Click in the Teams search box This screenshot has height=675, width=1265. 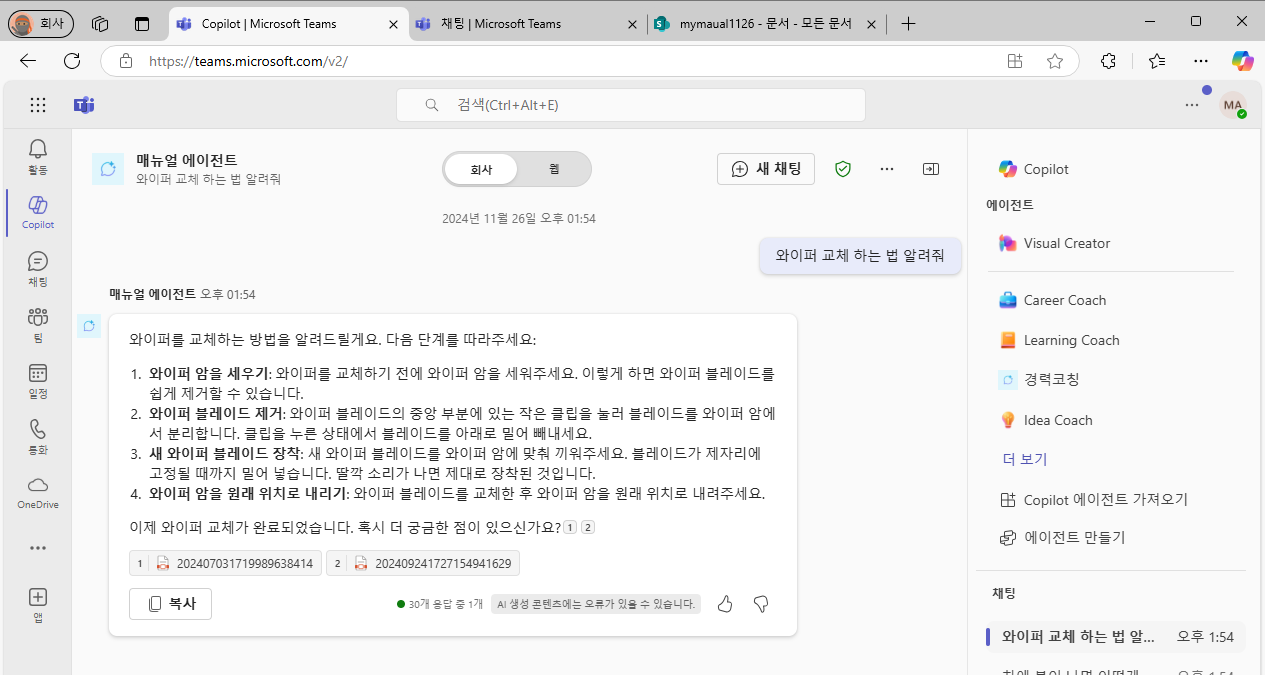point(631,105)
